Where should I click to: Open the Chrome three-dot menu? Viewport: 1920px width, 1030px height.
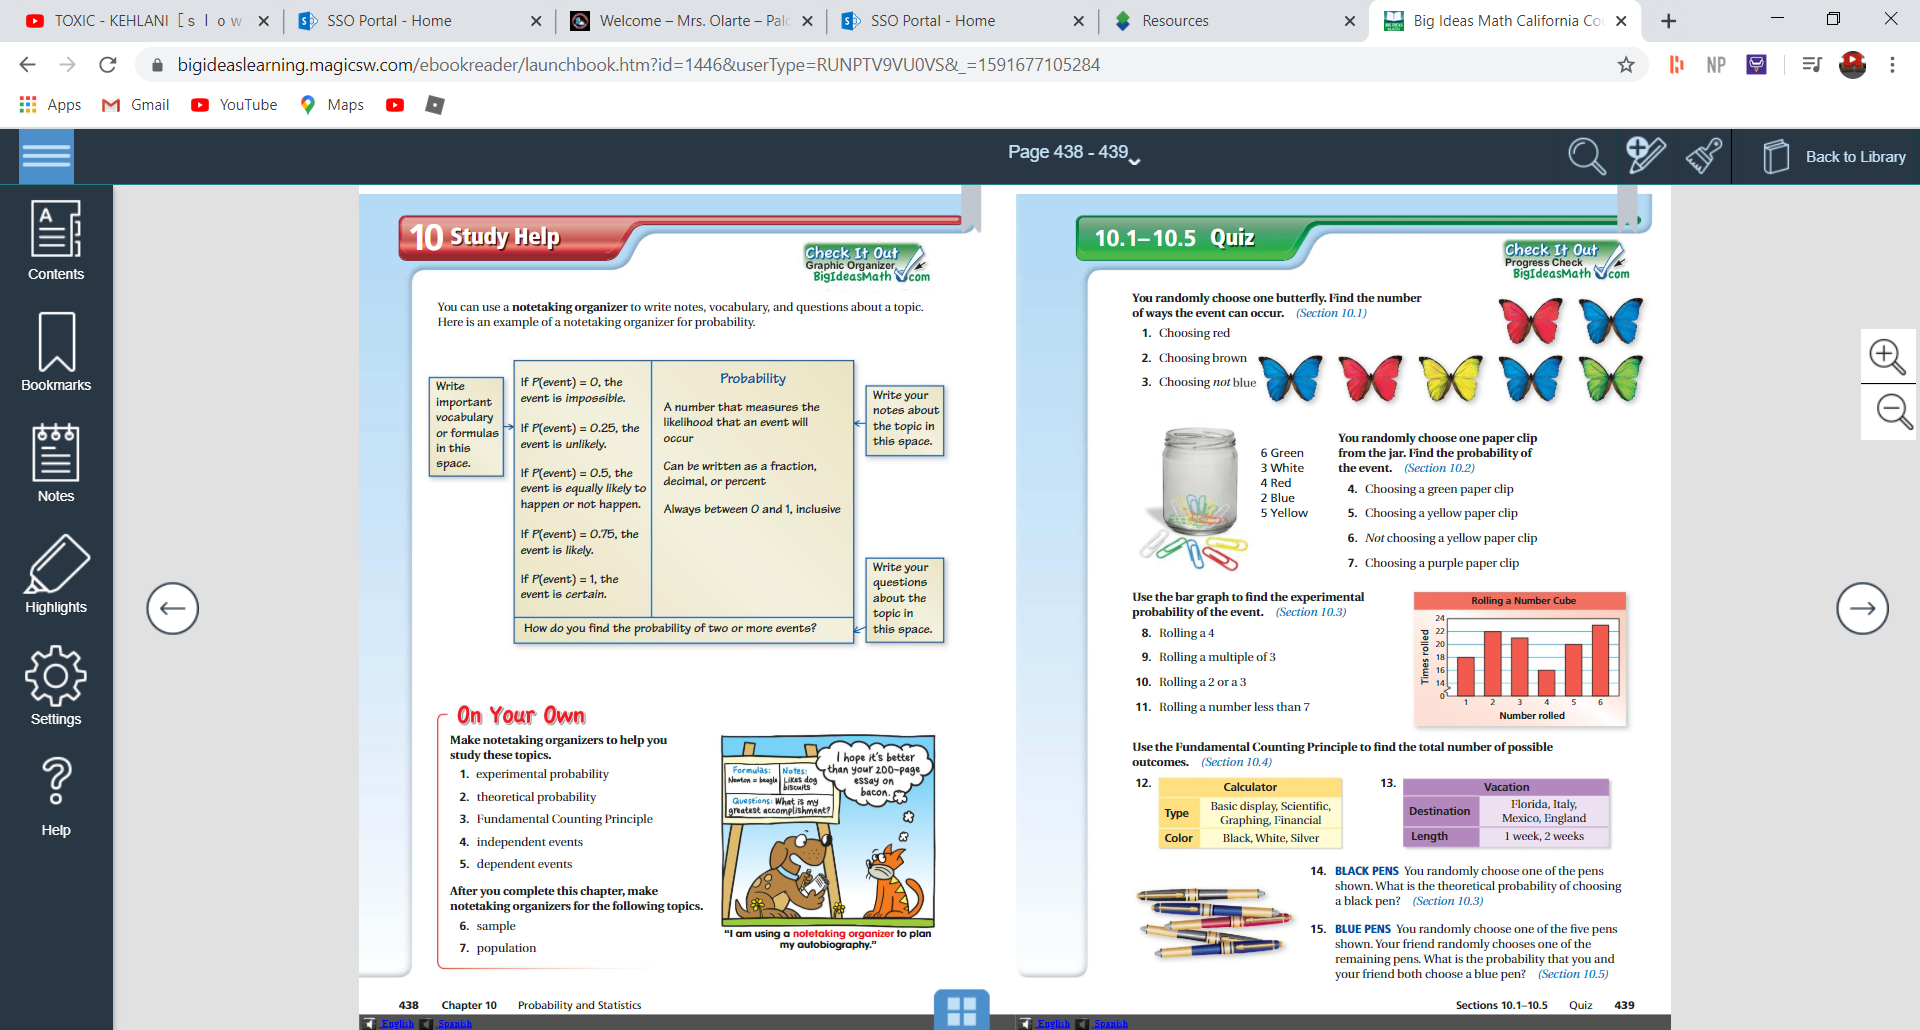[x=1892, y=65]
